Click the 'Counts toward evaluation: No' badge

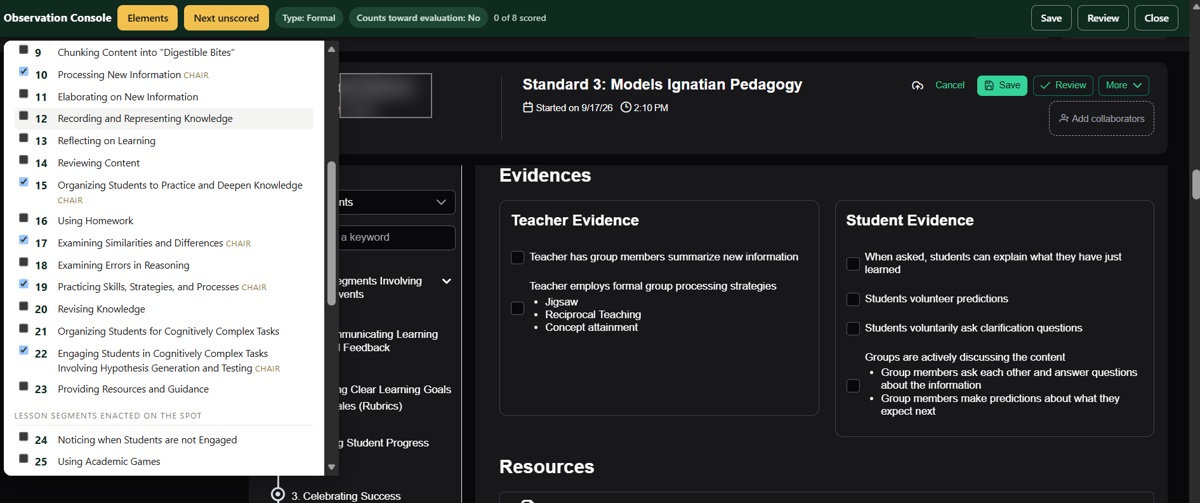[x=418, y=18]
